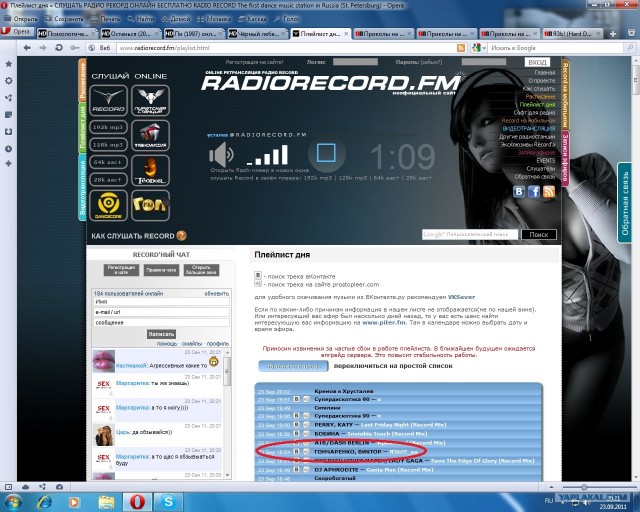The width and height of the screenshot is (640, 512).
Task: Click the Найти toolbar button
Action: pyautogui.click(x=141, y=19)
